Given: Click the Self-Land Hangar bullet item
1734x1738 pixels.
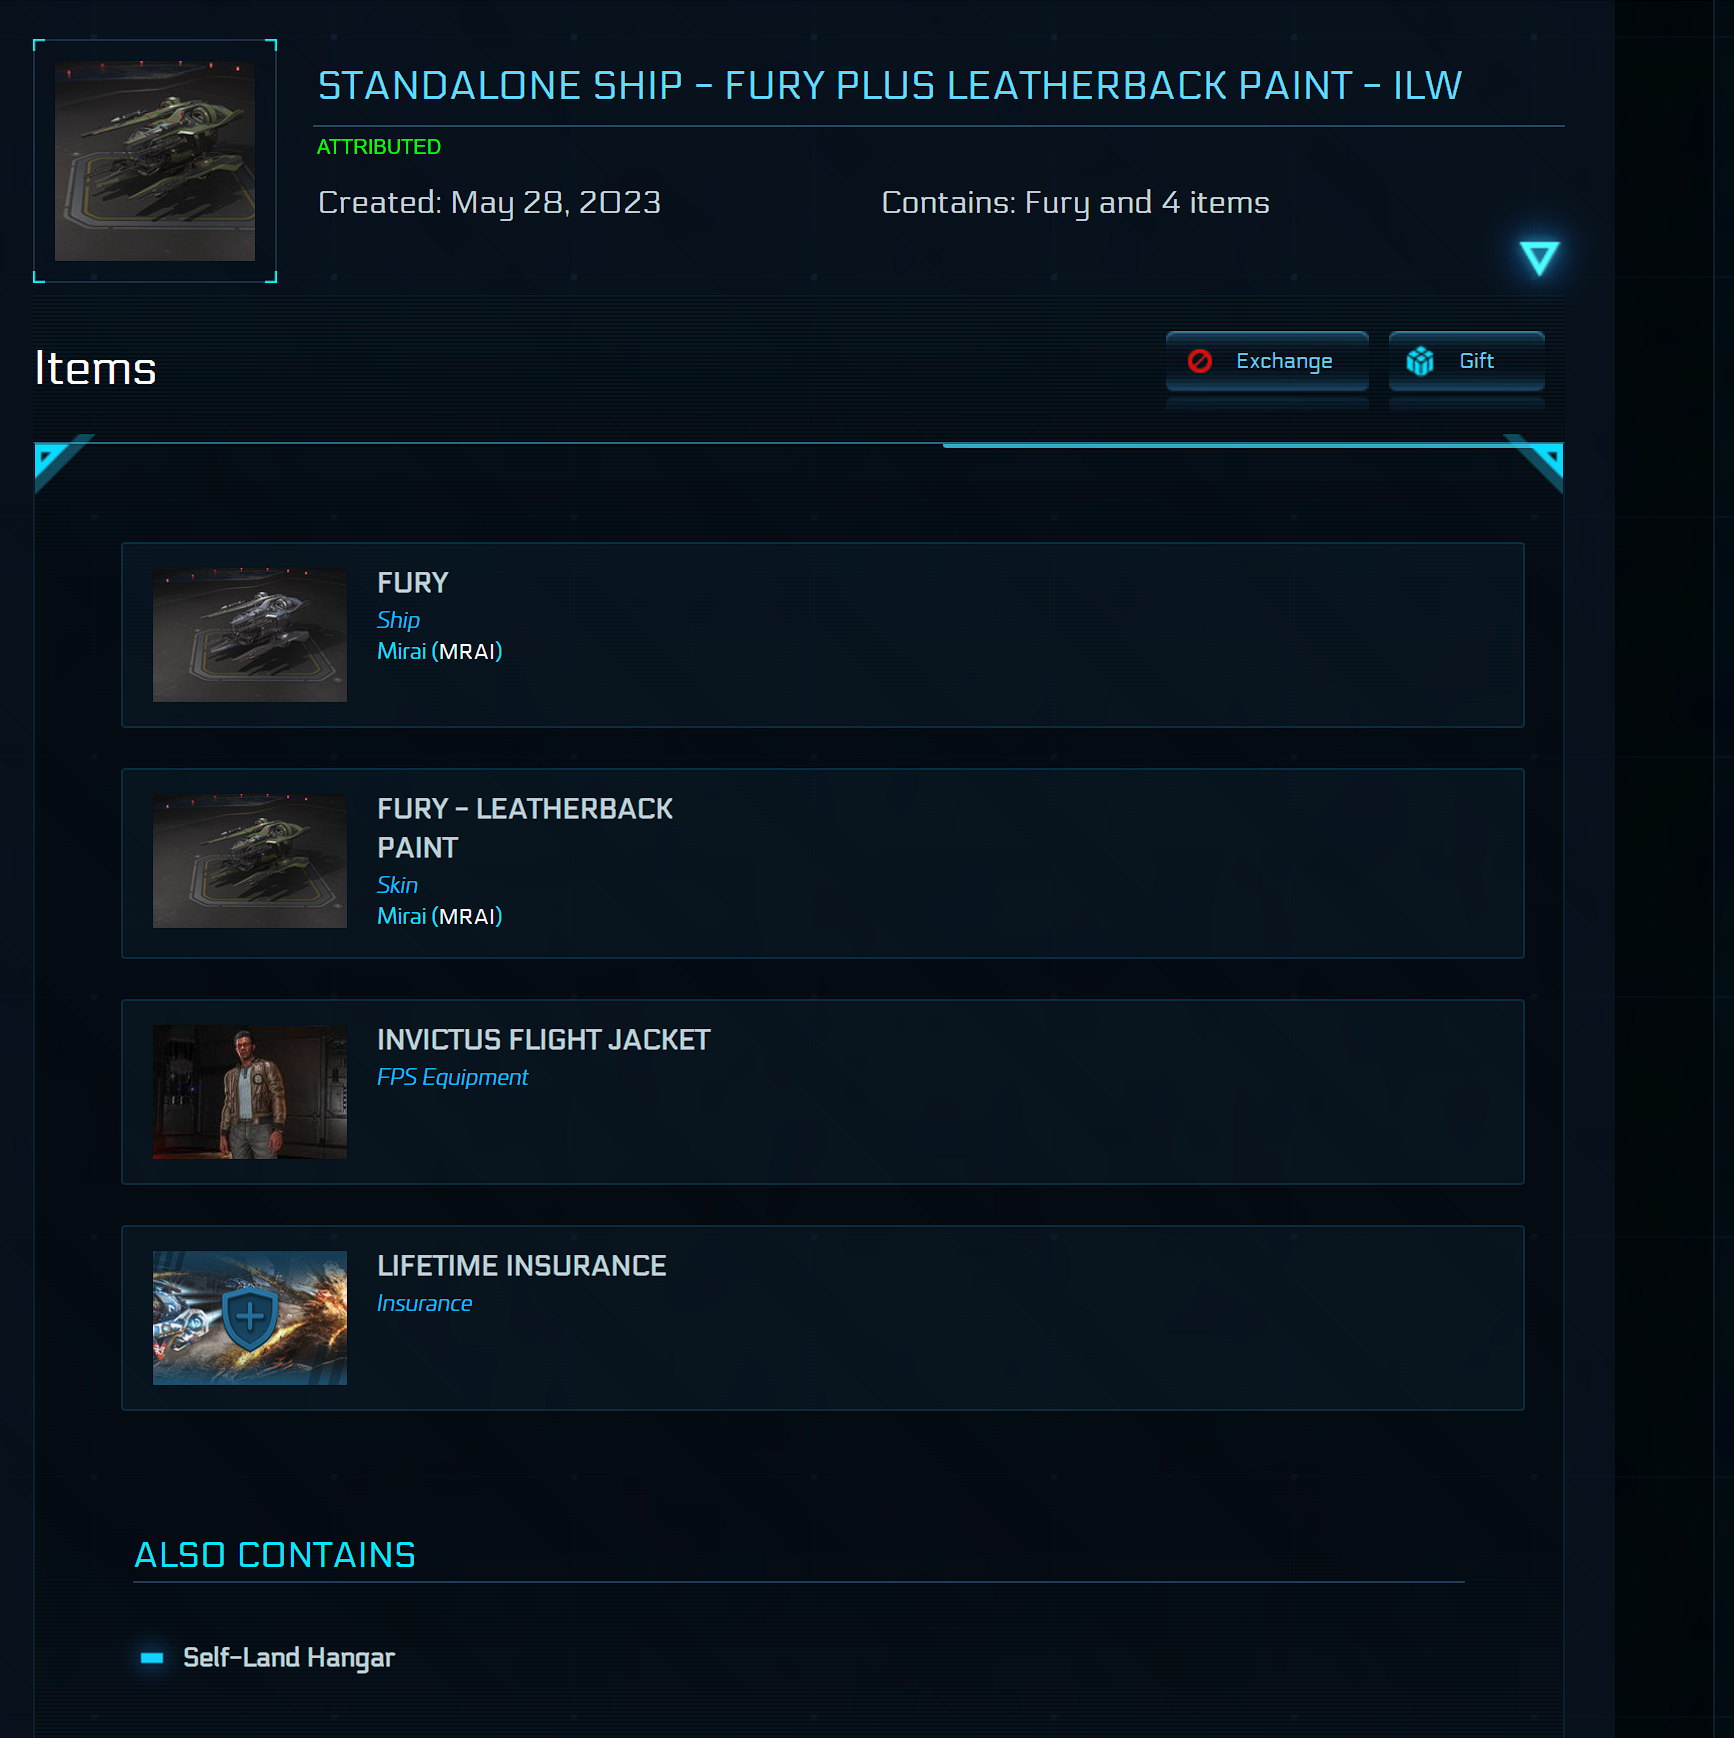Looking at the screenshot, I should pos(288,1657).
